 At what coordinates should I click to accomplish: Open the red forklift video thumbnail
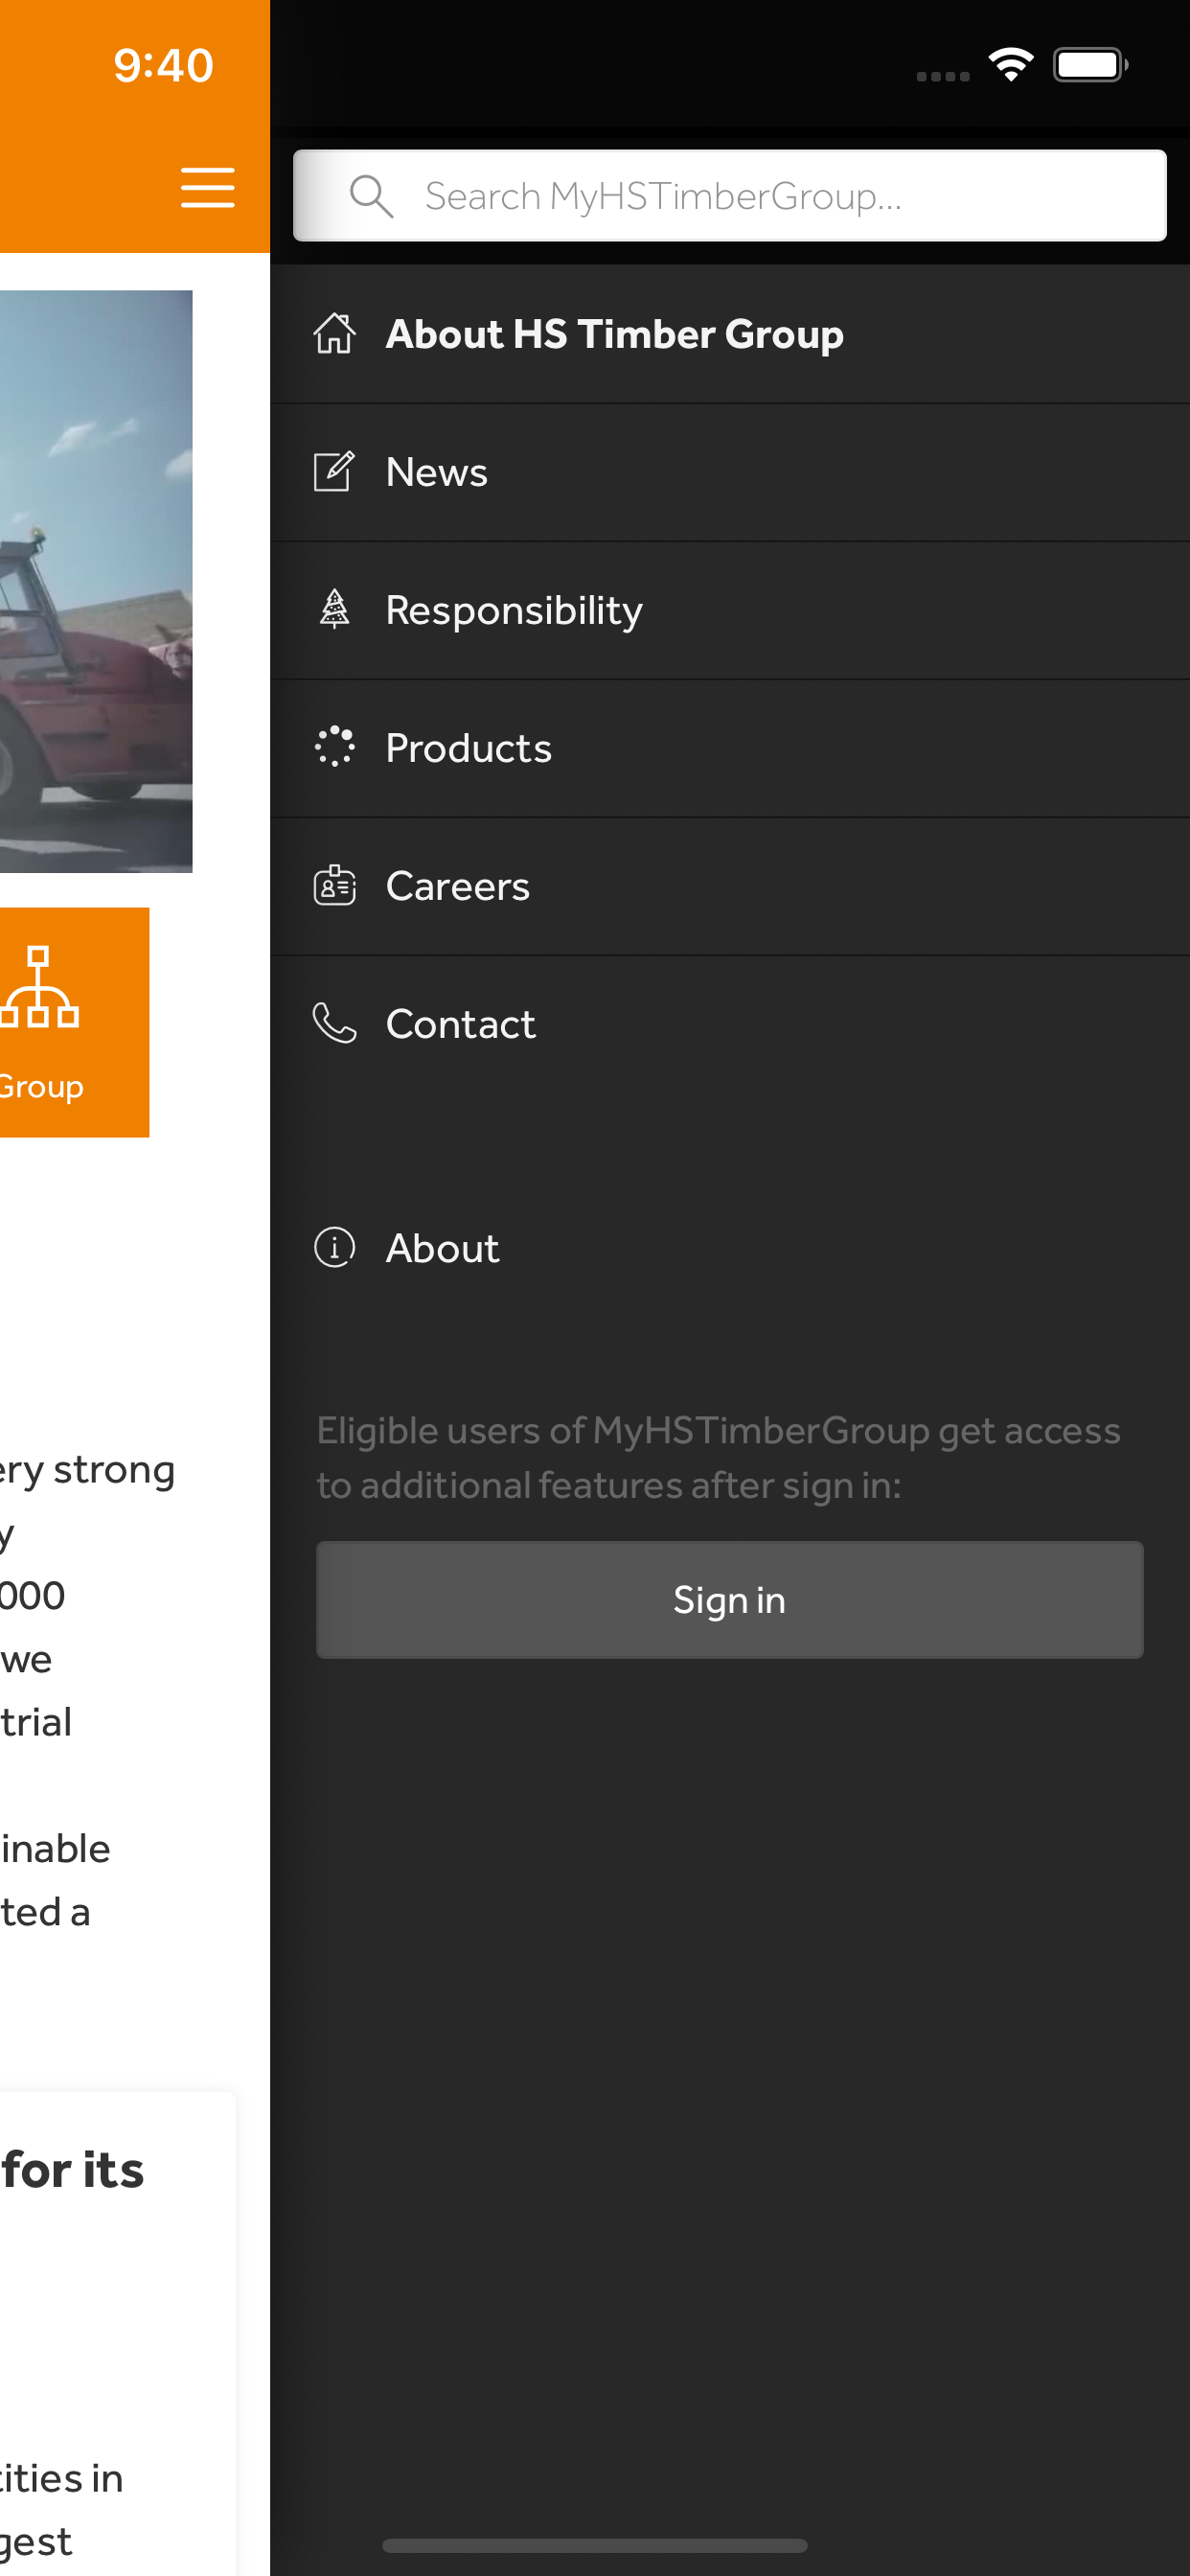pyautogui.click(x=96, y=581)
